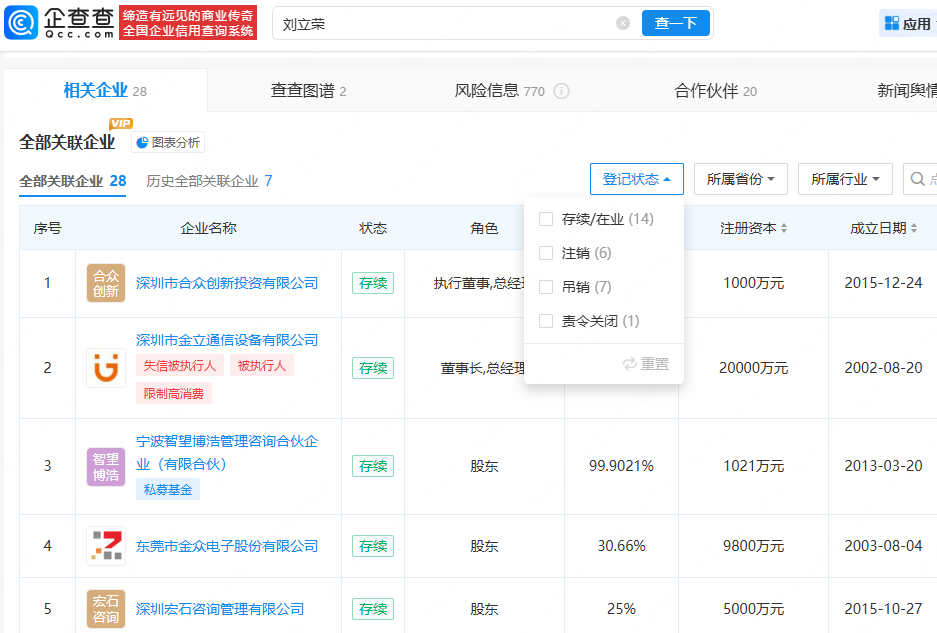Tick the 吊销 checkbox option
937x633 pixels.
point(546,287)
